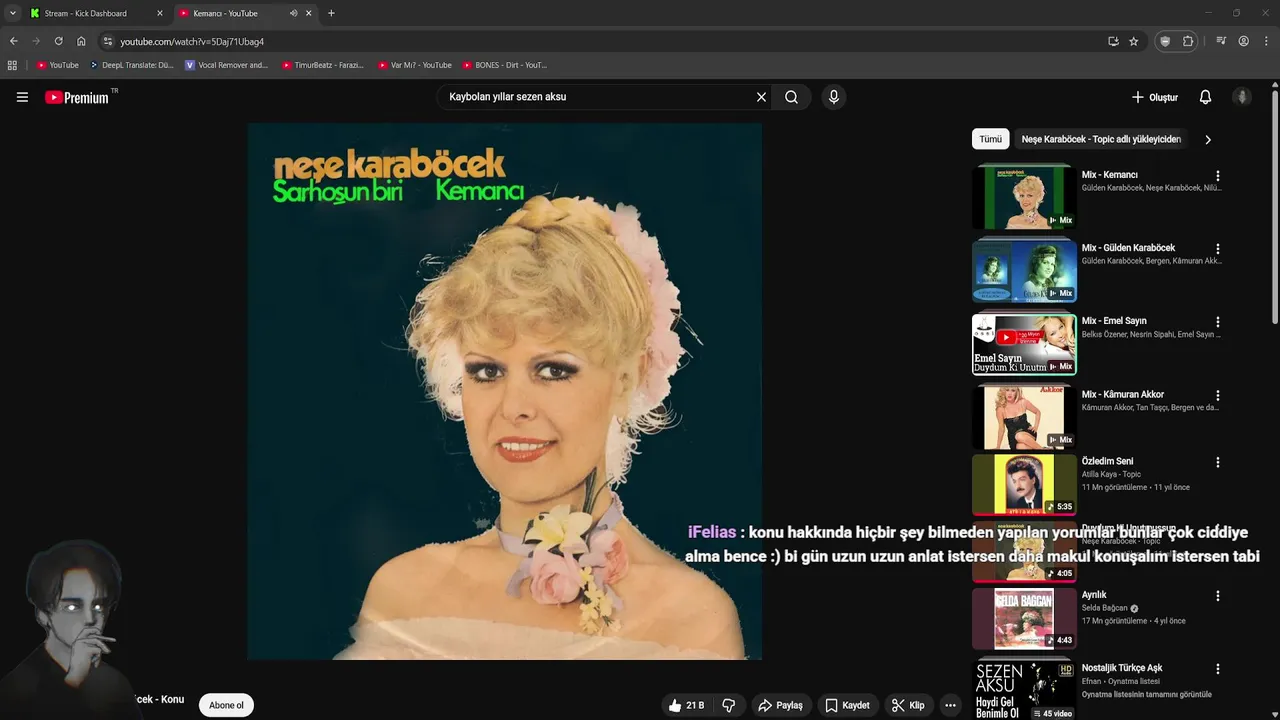Open a new browser tab
This screenshot has height=720, width=1280.
331,13
